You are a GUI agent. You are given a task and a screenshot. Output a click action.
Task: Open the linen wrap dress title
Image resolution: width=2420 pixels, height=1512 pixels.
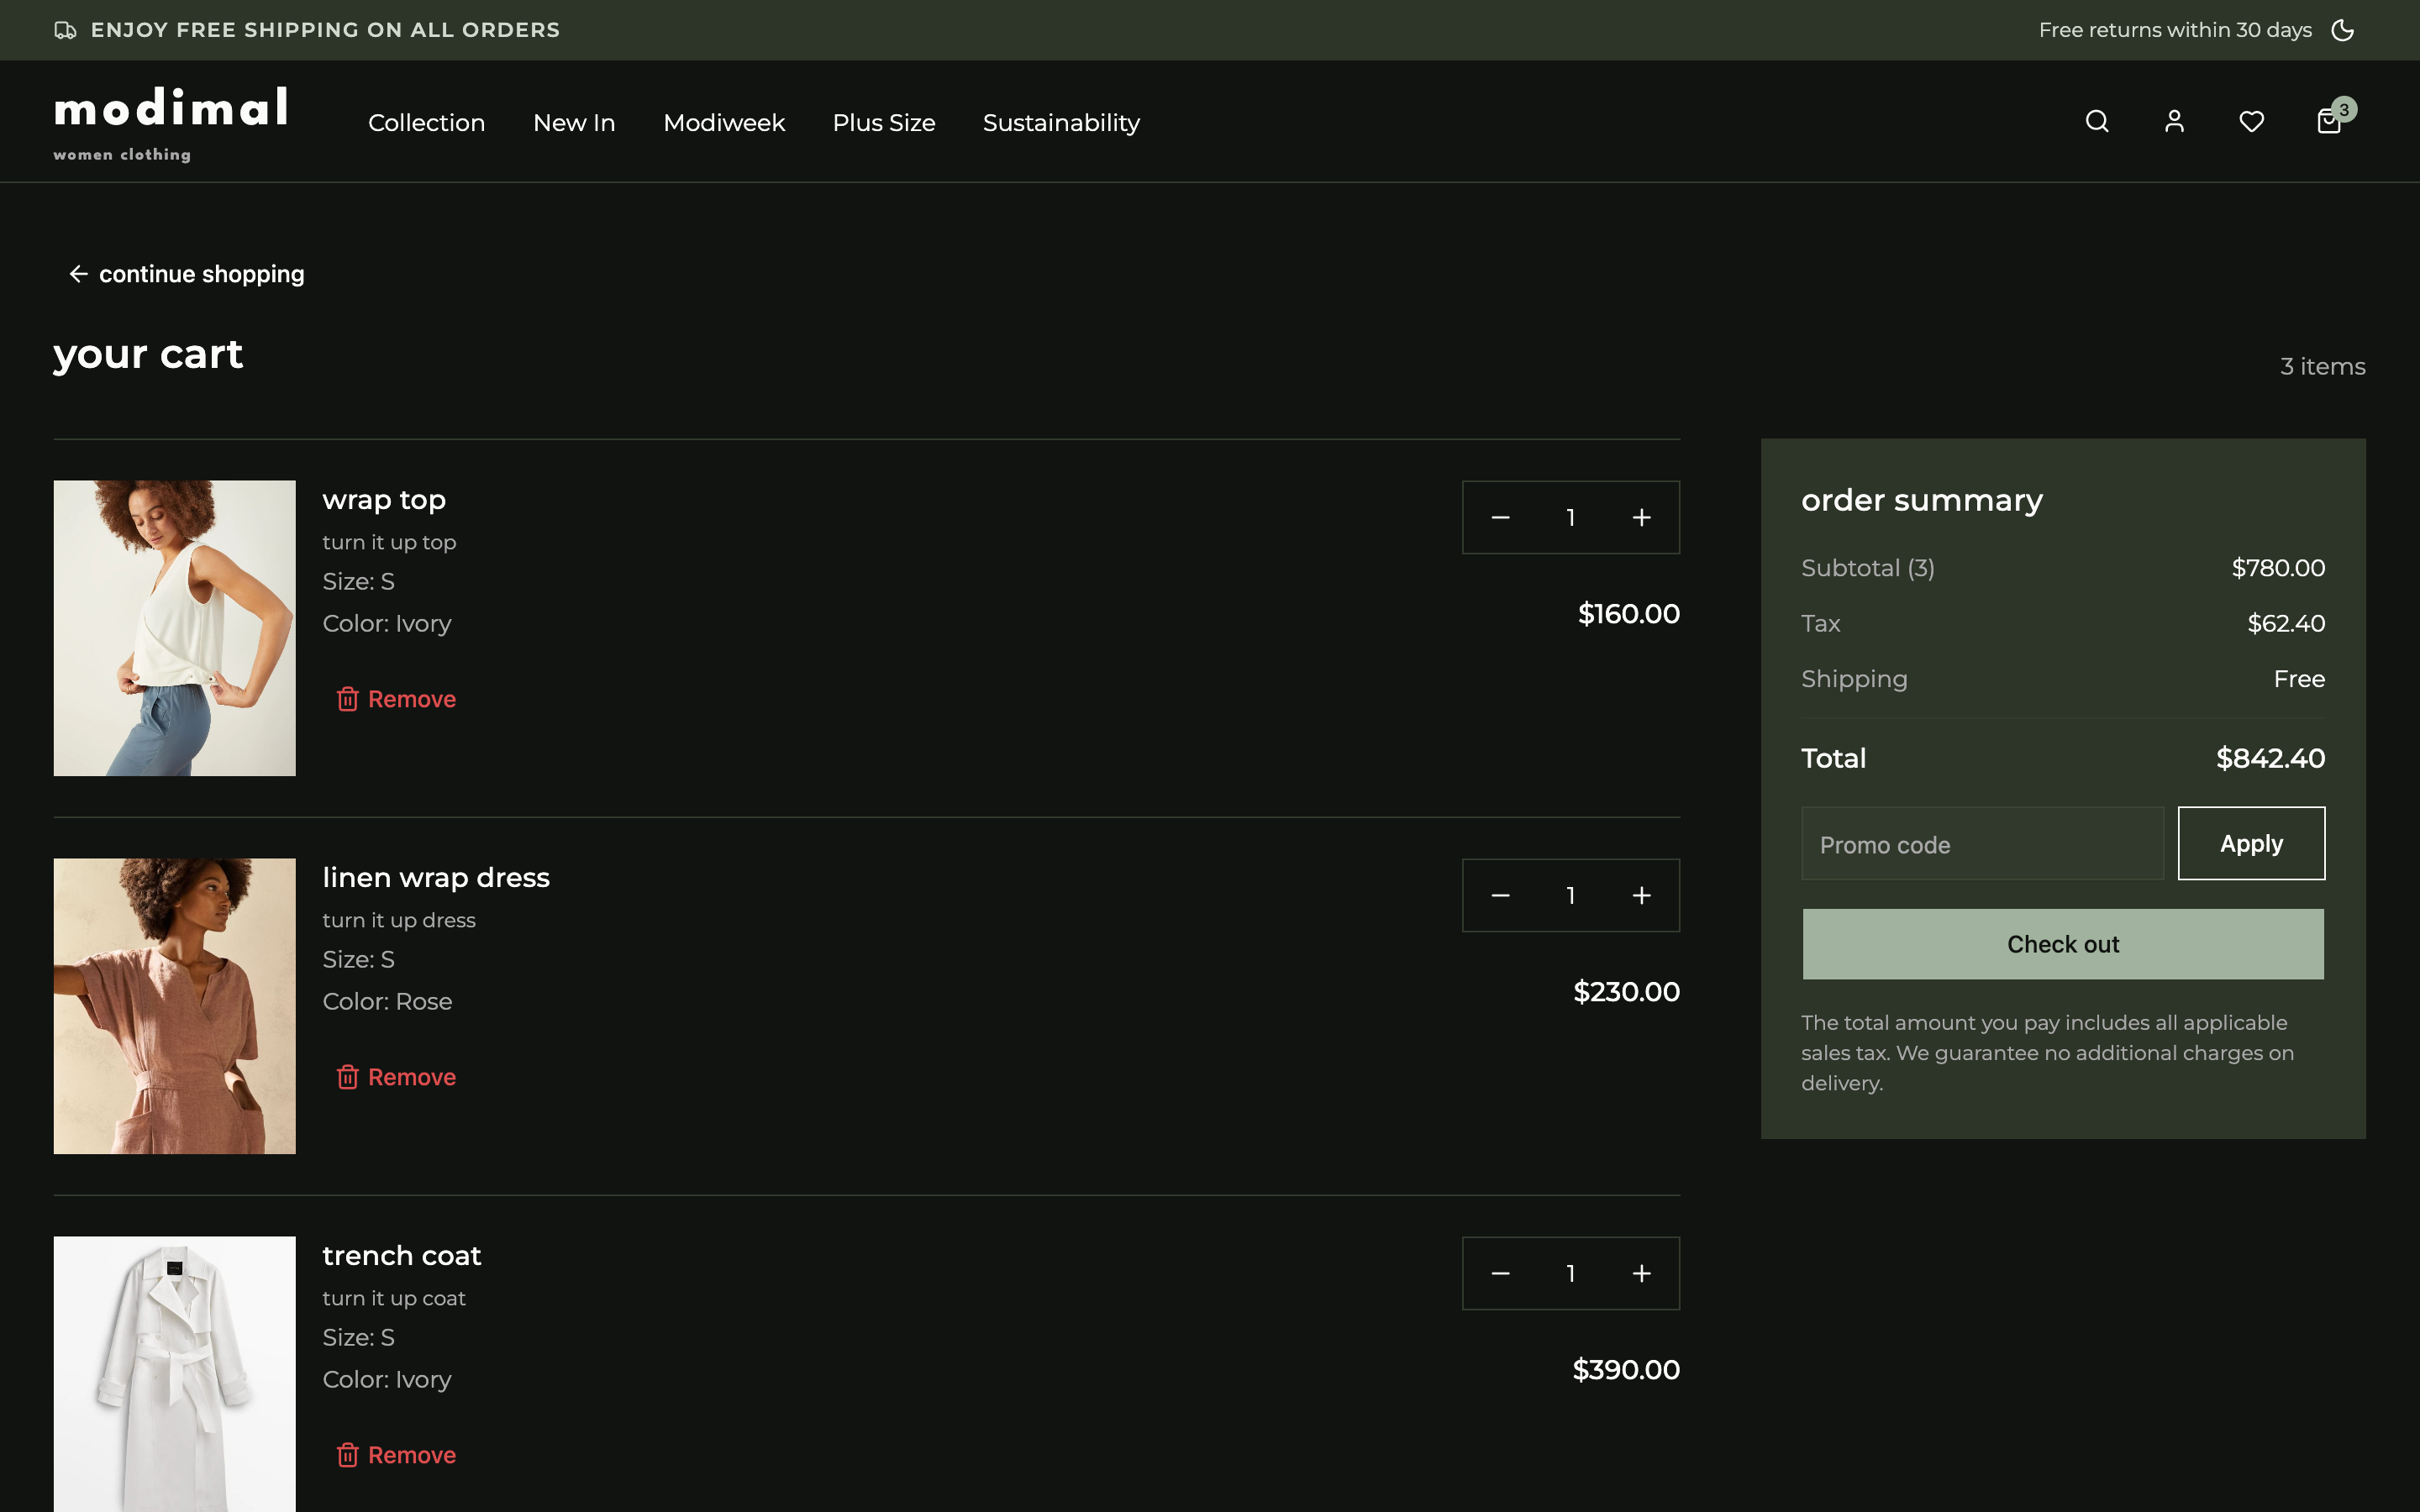click(436, 878)
